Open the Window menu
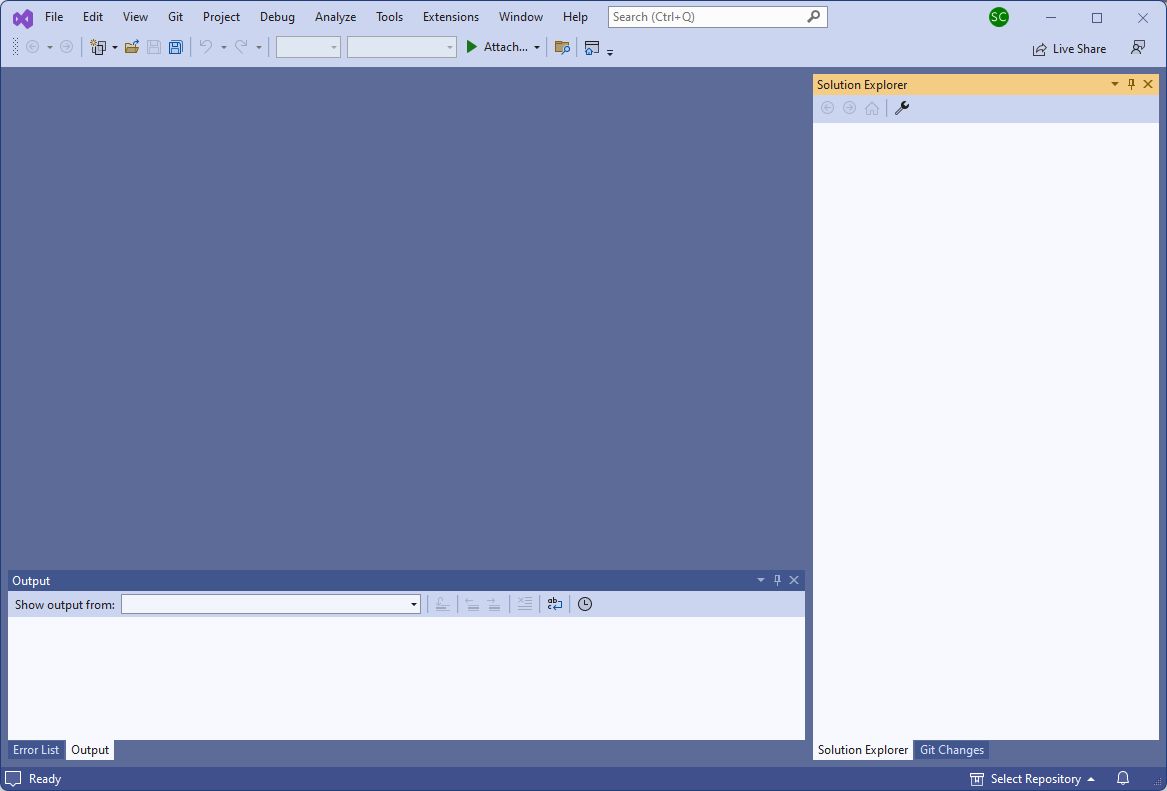1167x791 pixels. click(x=521, y=16)
